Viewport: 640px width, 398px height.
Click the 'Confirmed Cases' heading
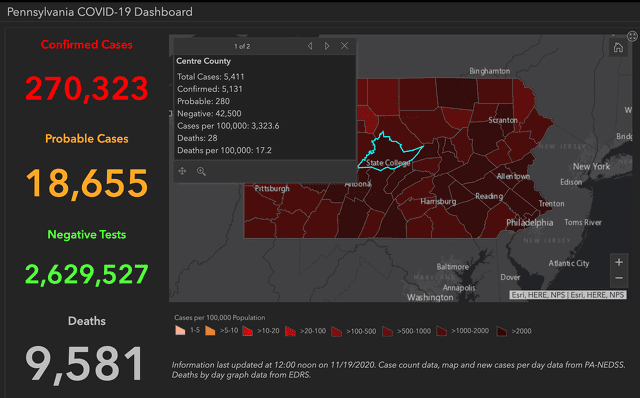(x=87, y=44)
